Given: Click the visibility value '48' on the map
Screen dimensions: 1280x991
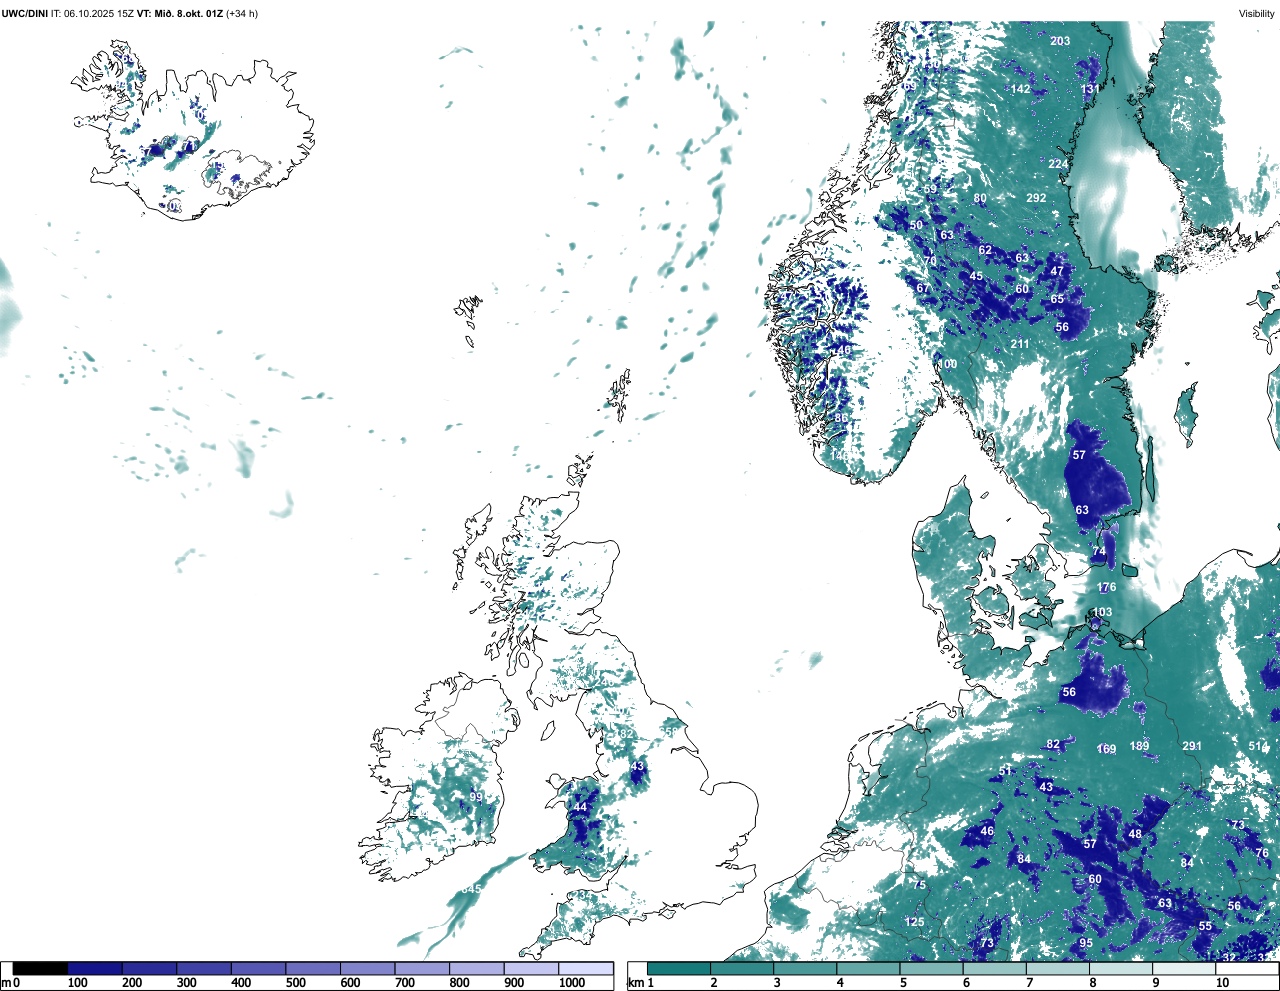Looking at the screenshot, I should (x=1135, y=834).
